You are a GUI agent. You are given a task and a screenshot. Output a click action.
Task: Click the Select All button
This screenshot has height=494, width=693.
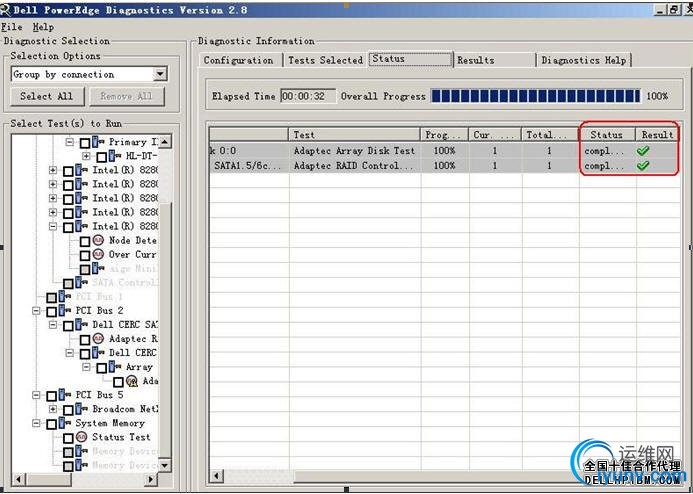[46, 96]
